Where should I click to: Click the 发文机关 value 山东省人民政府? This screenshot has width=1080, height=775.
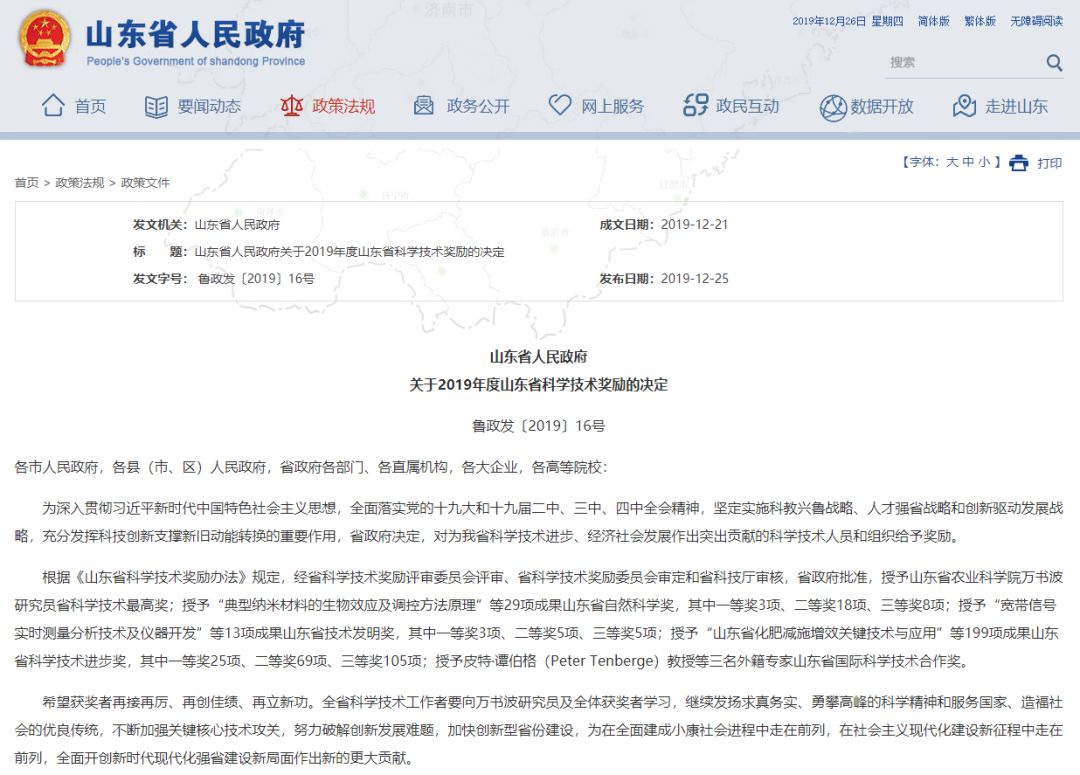click(x=238, y=225)
